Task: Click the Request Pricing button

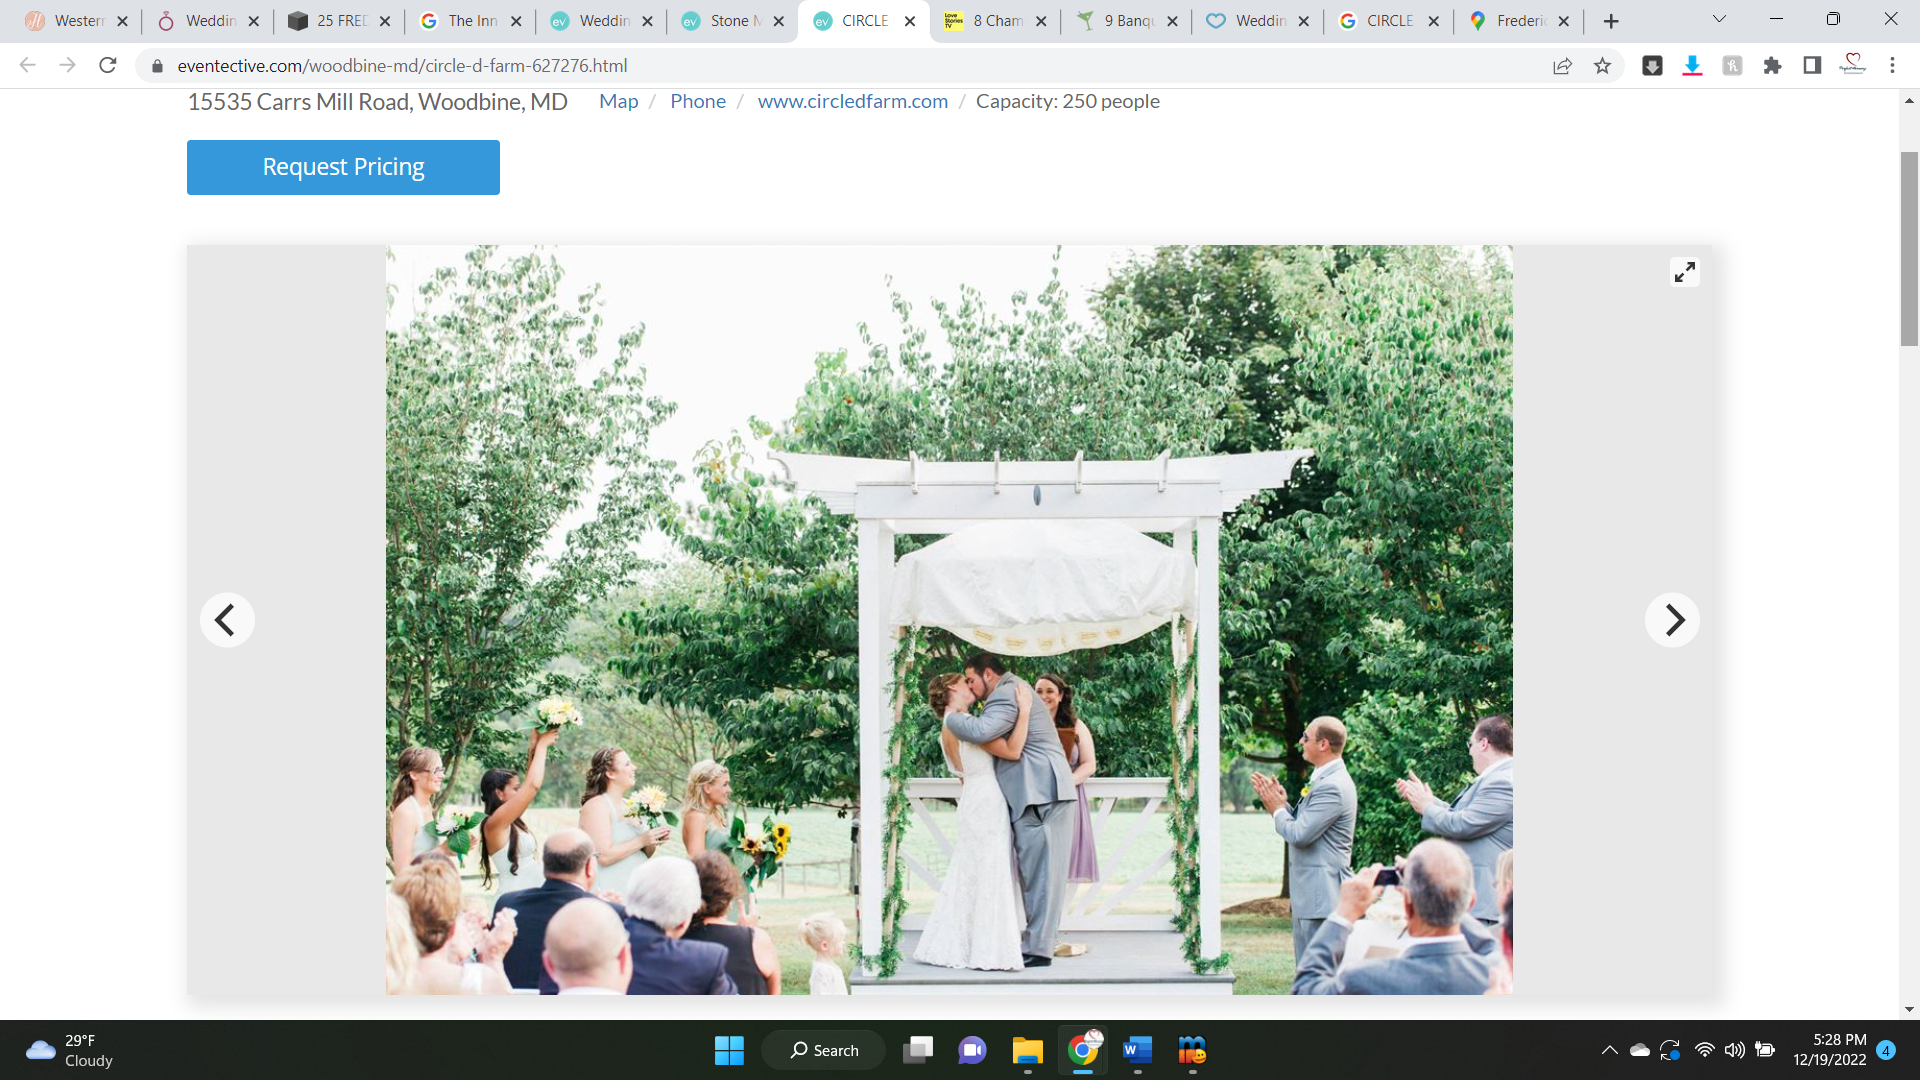Action: tap(343, 167)
